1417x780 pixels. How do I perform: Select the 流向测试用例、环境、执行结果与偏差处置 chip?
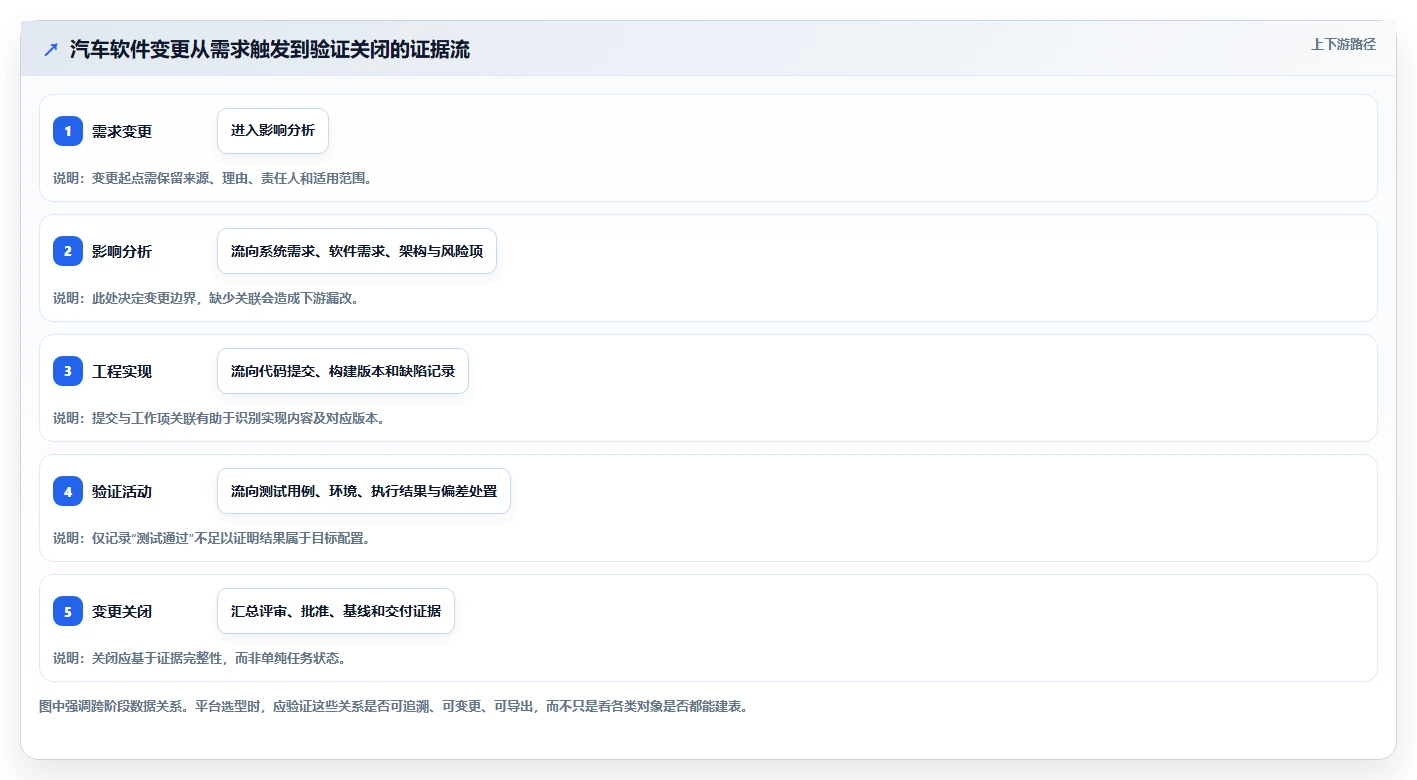click(x=364, y=491)
